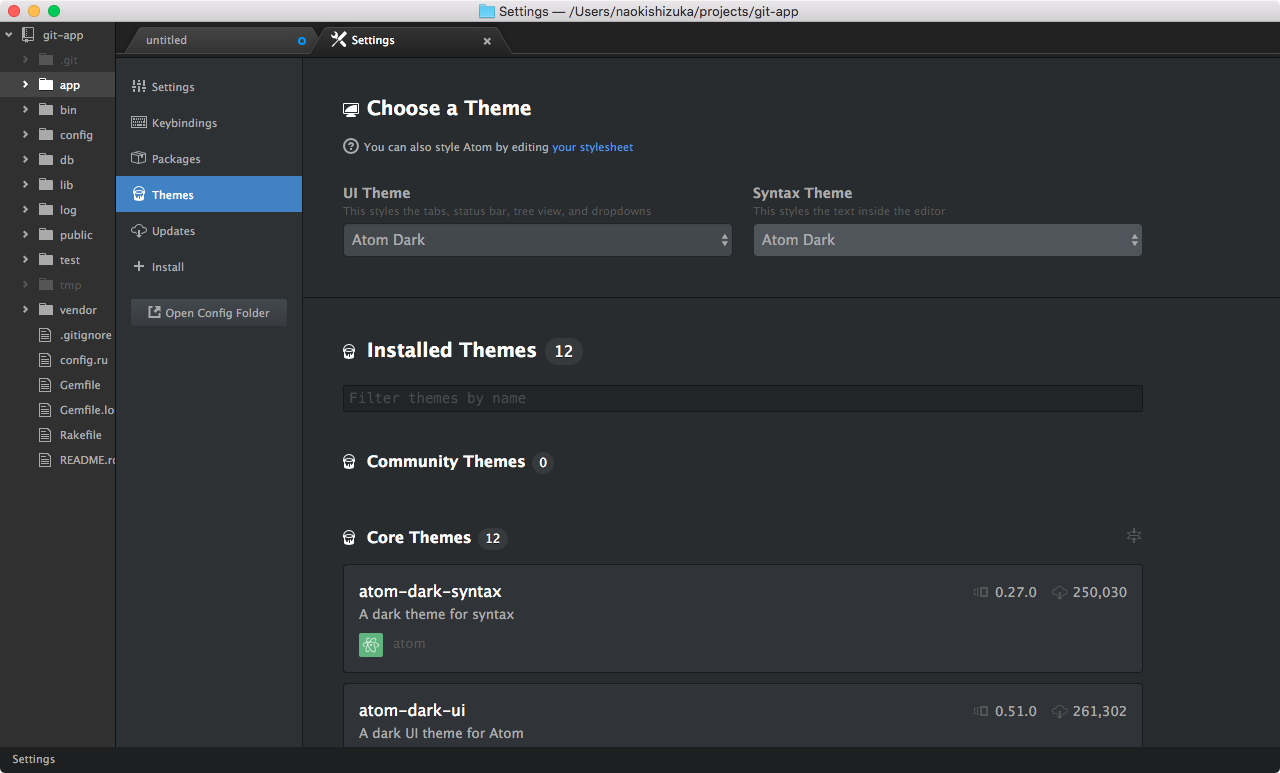Select the log folder in tree
Screen dimensions: 1280x773
tap(58, 210)
